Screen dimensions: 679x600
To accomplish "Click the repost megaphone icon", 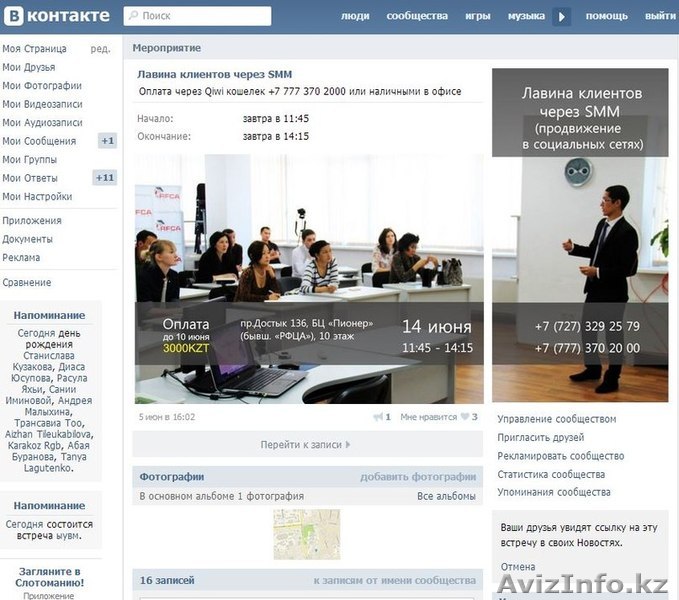I will coord(378,417).
